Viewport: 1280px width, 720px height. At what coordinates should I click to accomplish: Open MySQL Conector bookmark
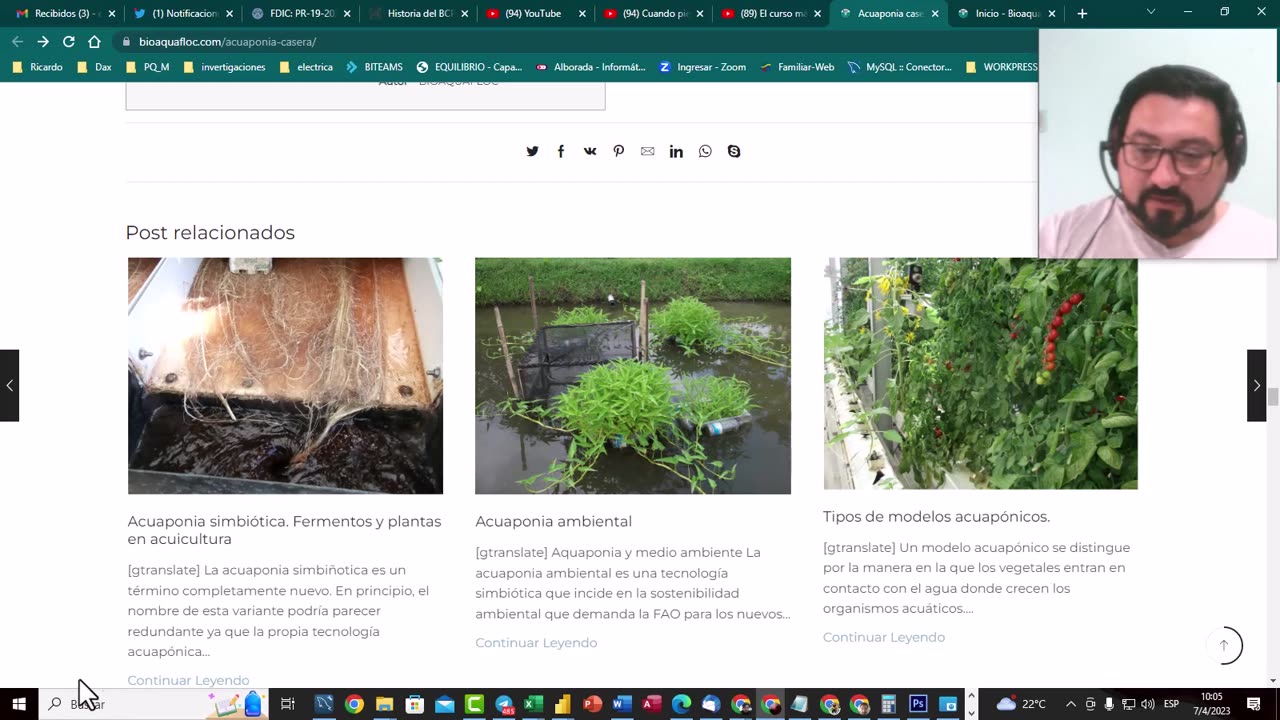[899, 67]
